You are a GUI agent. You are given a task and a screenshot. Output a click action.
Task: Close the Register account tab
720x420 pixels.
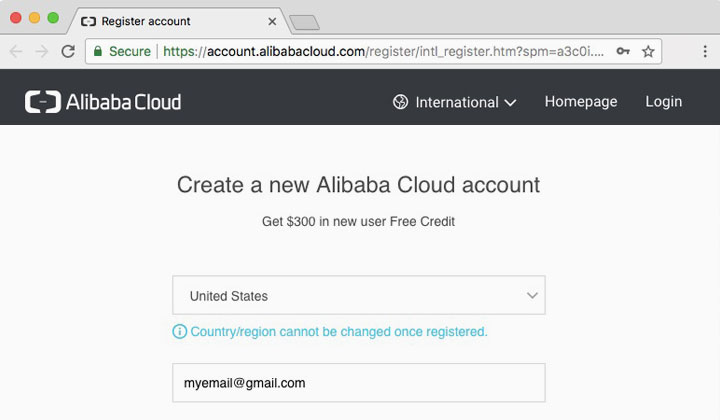272,22
